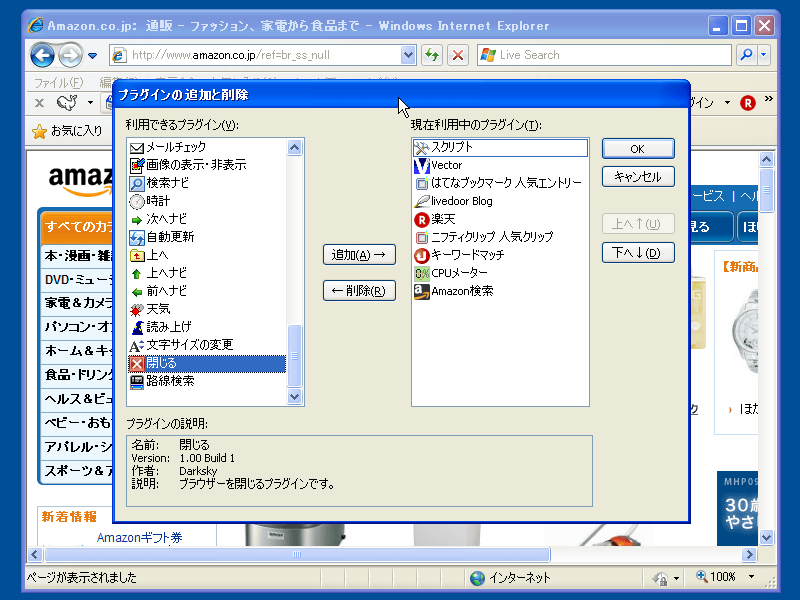Select the 路線検索 train icon
Viewport: 800px width, 600px height.
tap(137, 382)
